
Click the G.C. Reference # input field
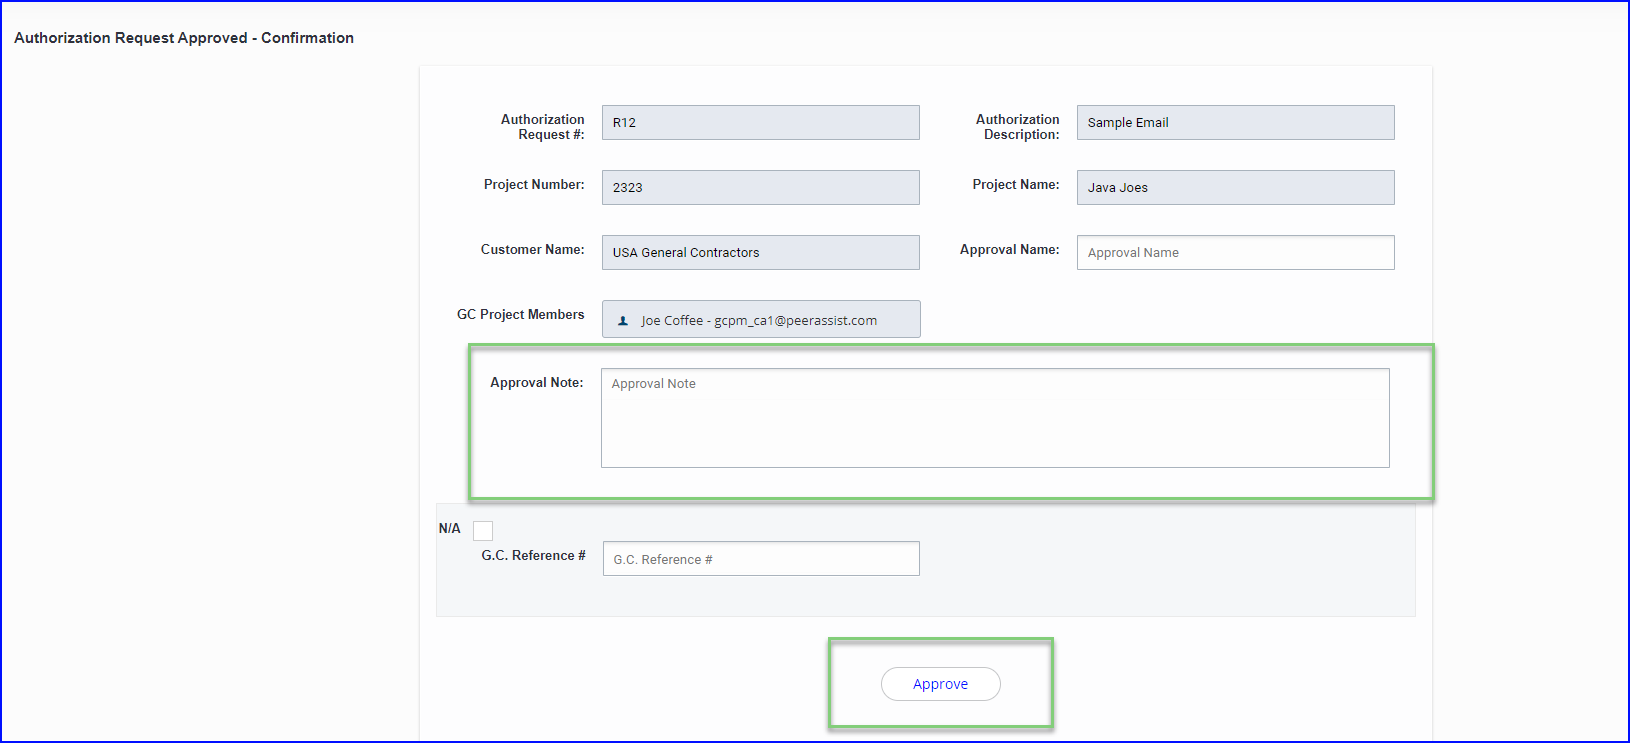click(761, 559)
